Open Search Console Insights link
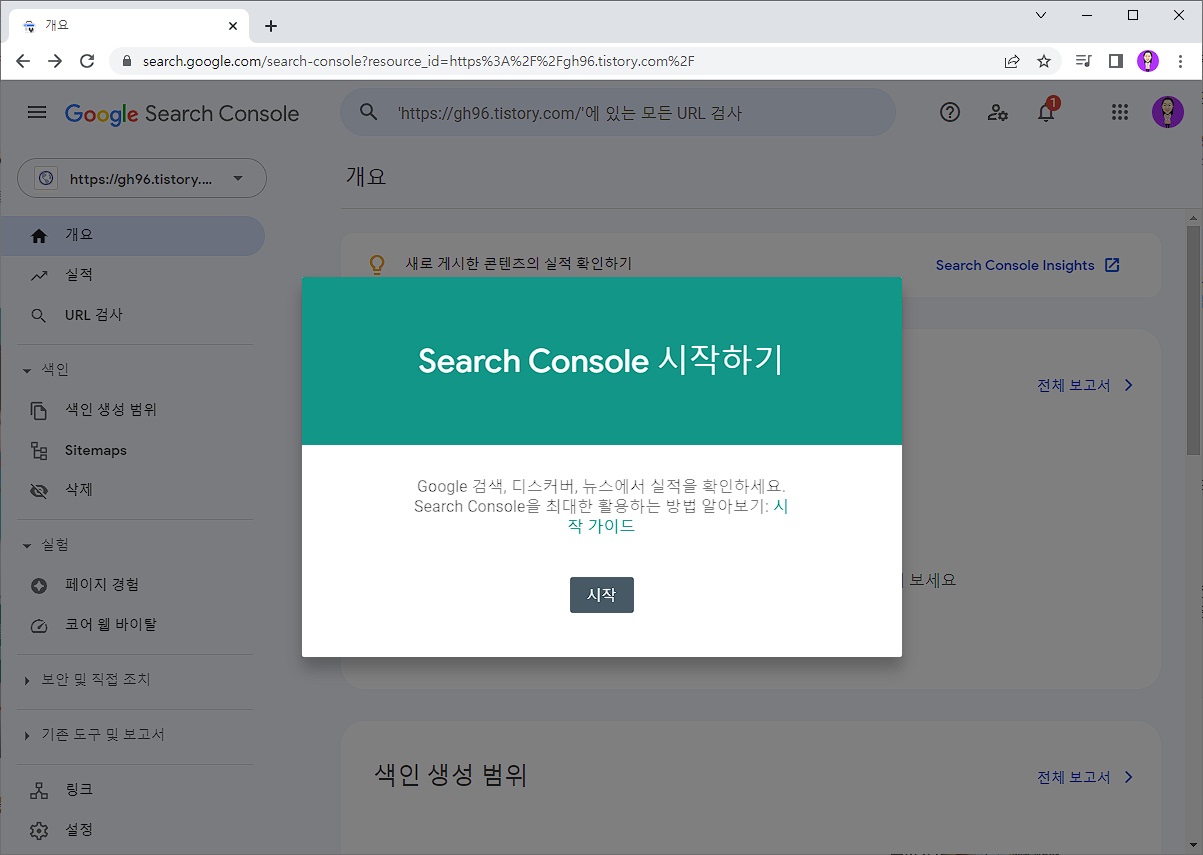This screenshot has height=855, width=1203. point(1015,265)
